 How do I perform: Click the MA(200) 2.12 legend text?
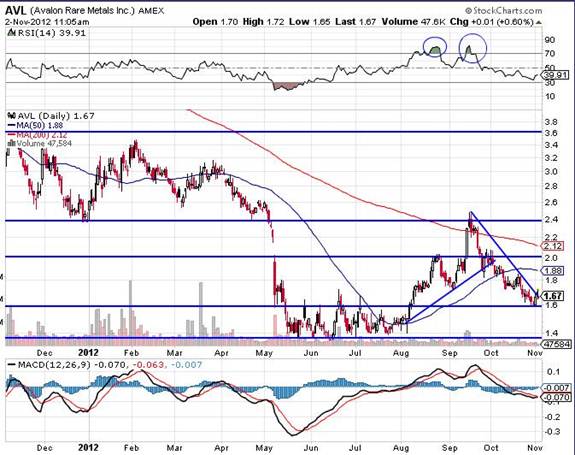41,135
